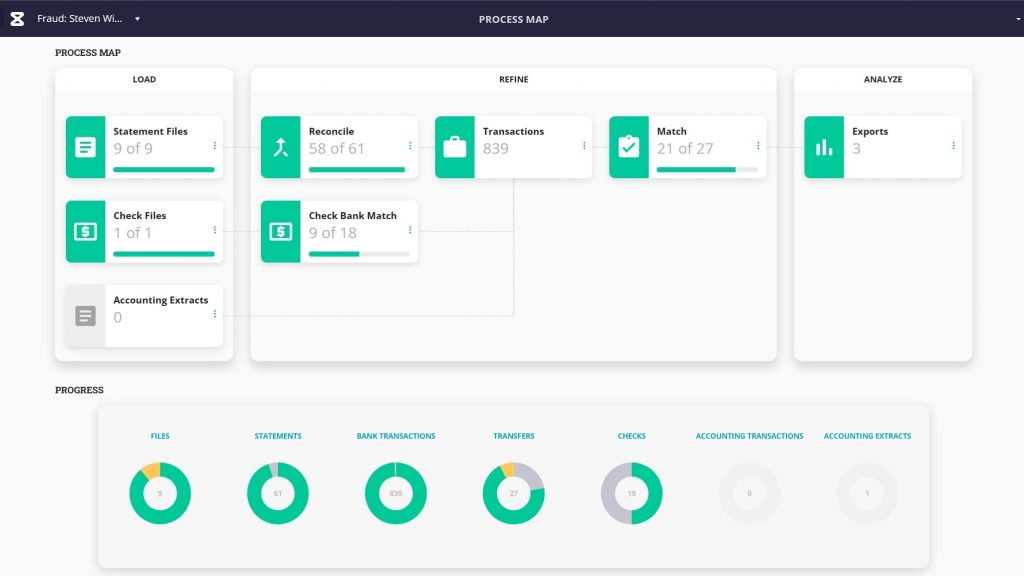Click the PROCESS MAP title in header bar
1024x576 pixels.
click(x=513, y=20)
